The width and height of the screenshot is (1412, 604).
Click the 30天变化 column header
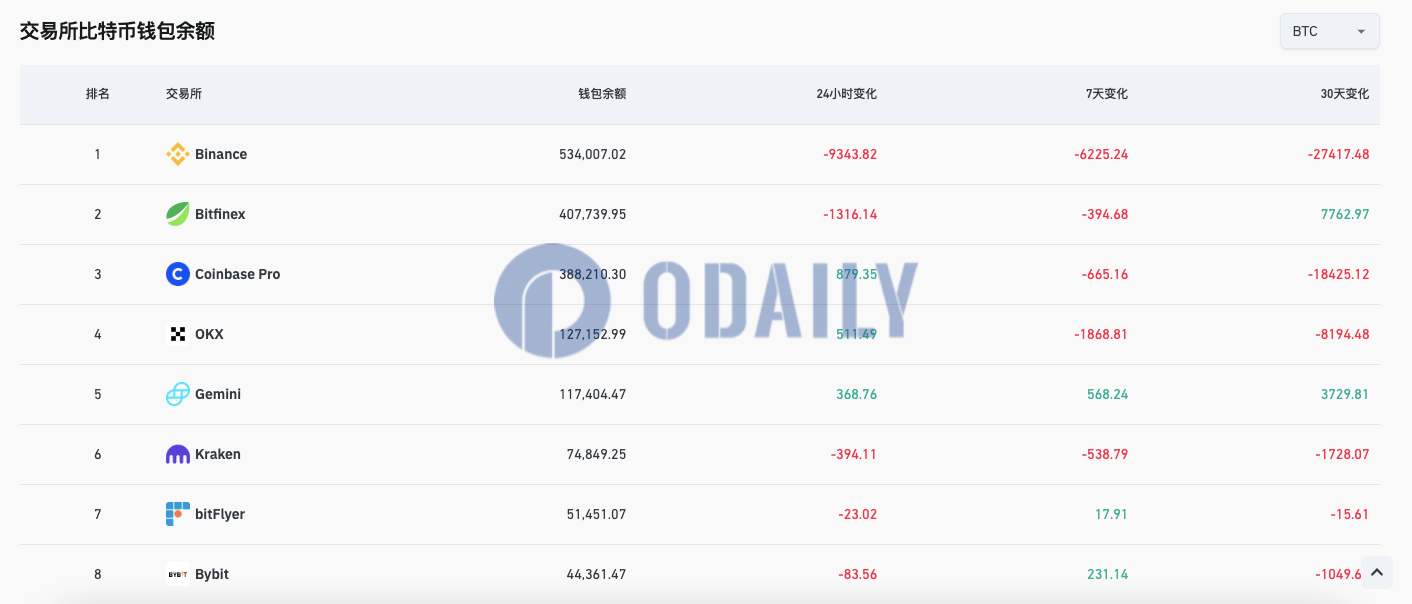(1344, 94)
